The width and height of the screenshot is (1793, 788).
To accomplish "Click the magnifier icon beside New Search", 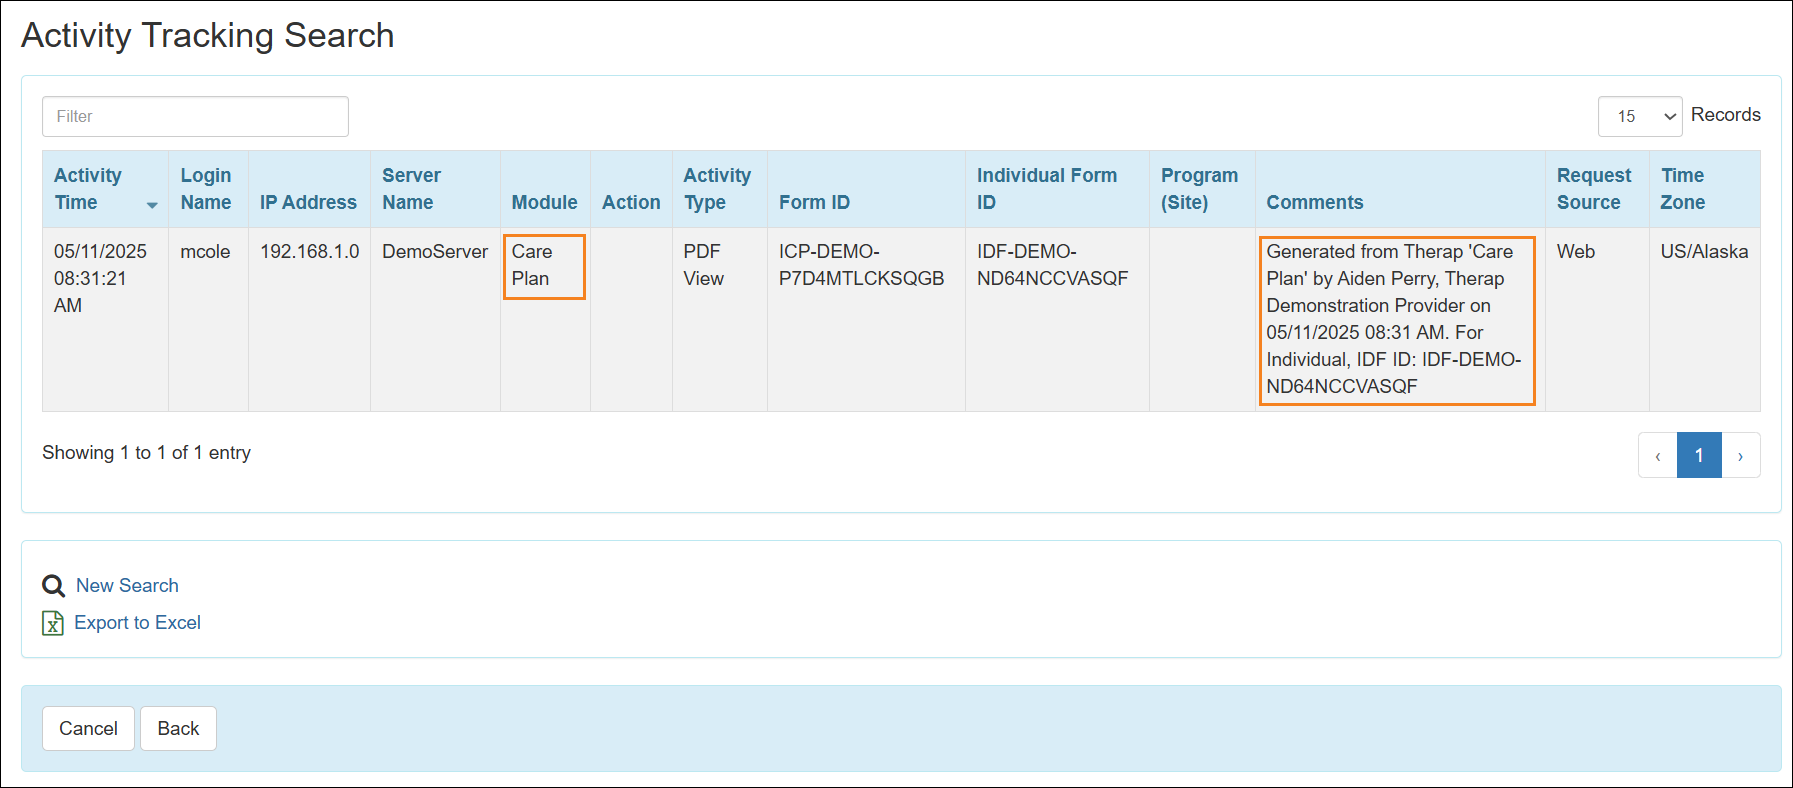I will coord(53,586).
